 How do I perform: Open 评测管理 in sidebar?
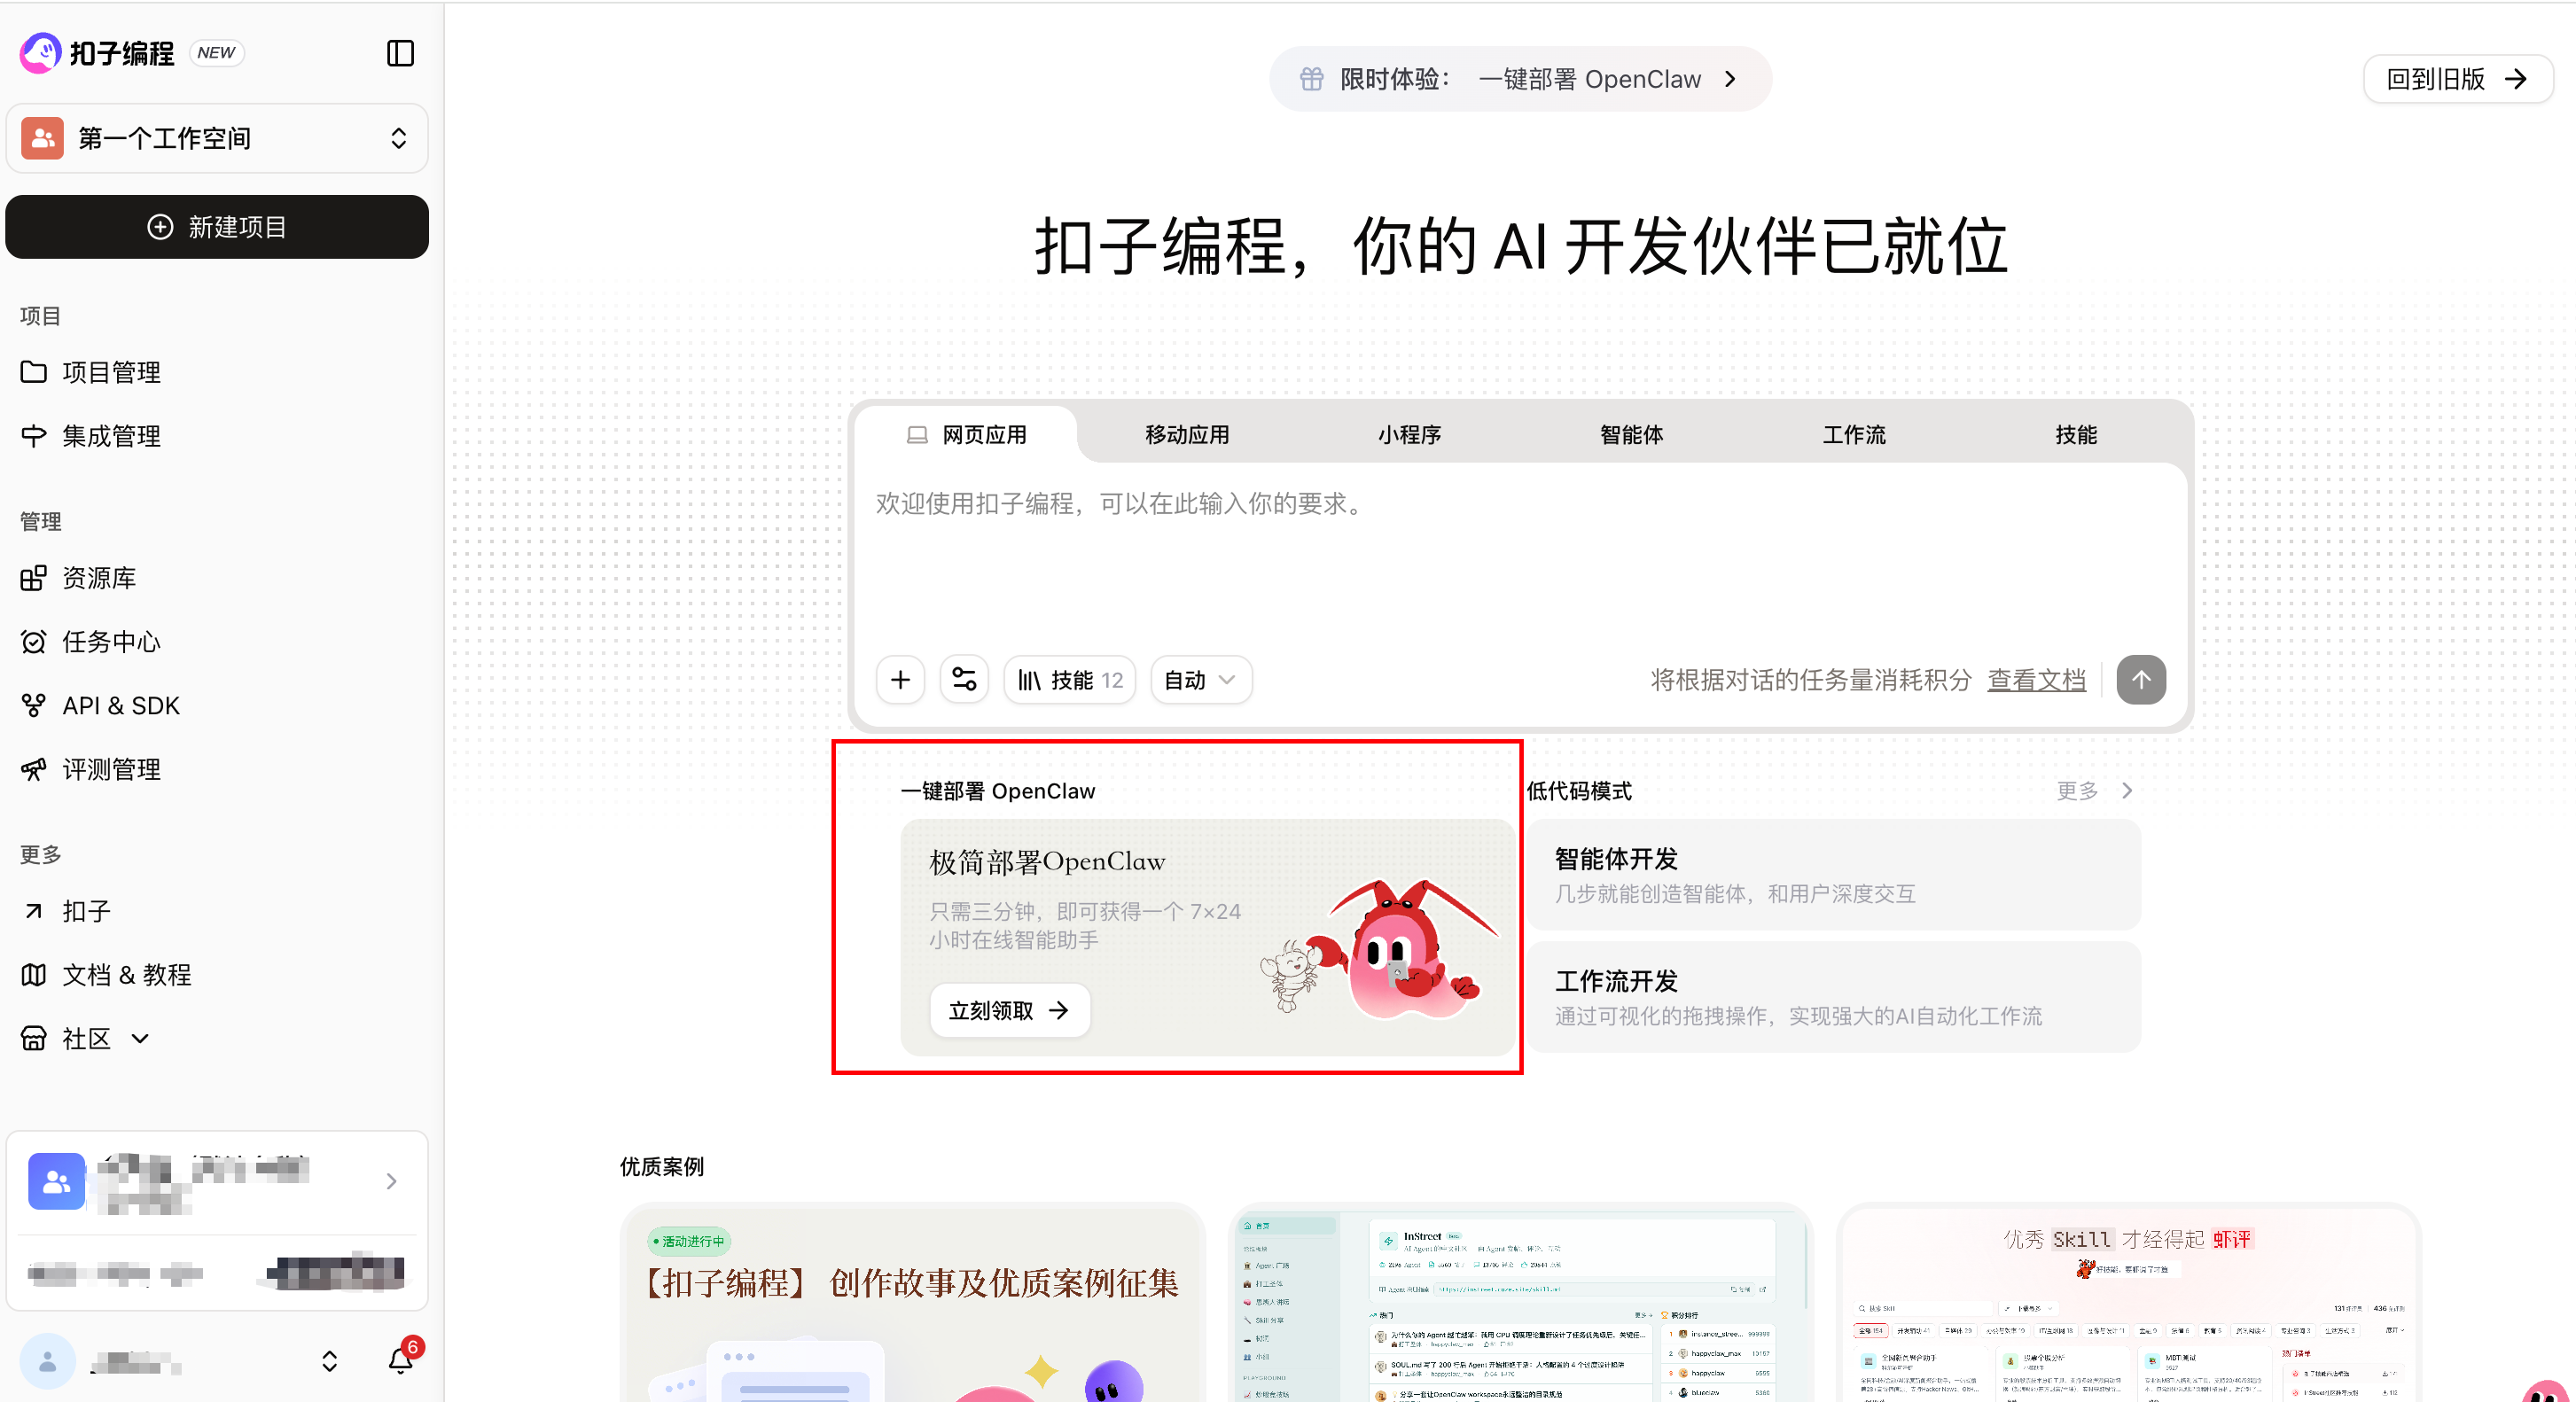point(110,770)
